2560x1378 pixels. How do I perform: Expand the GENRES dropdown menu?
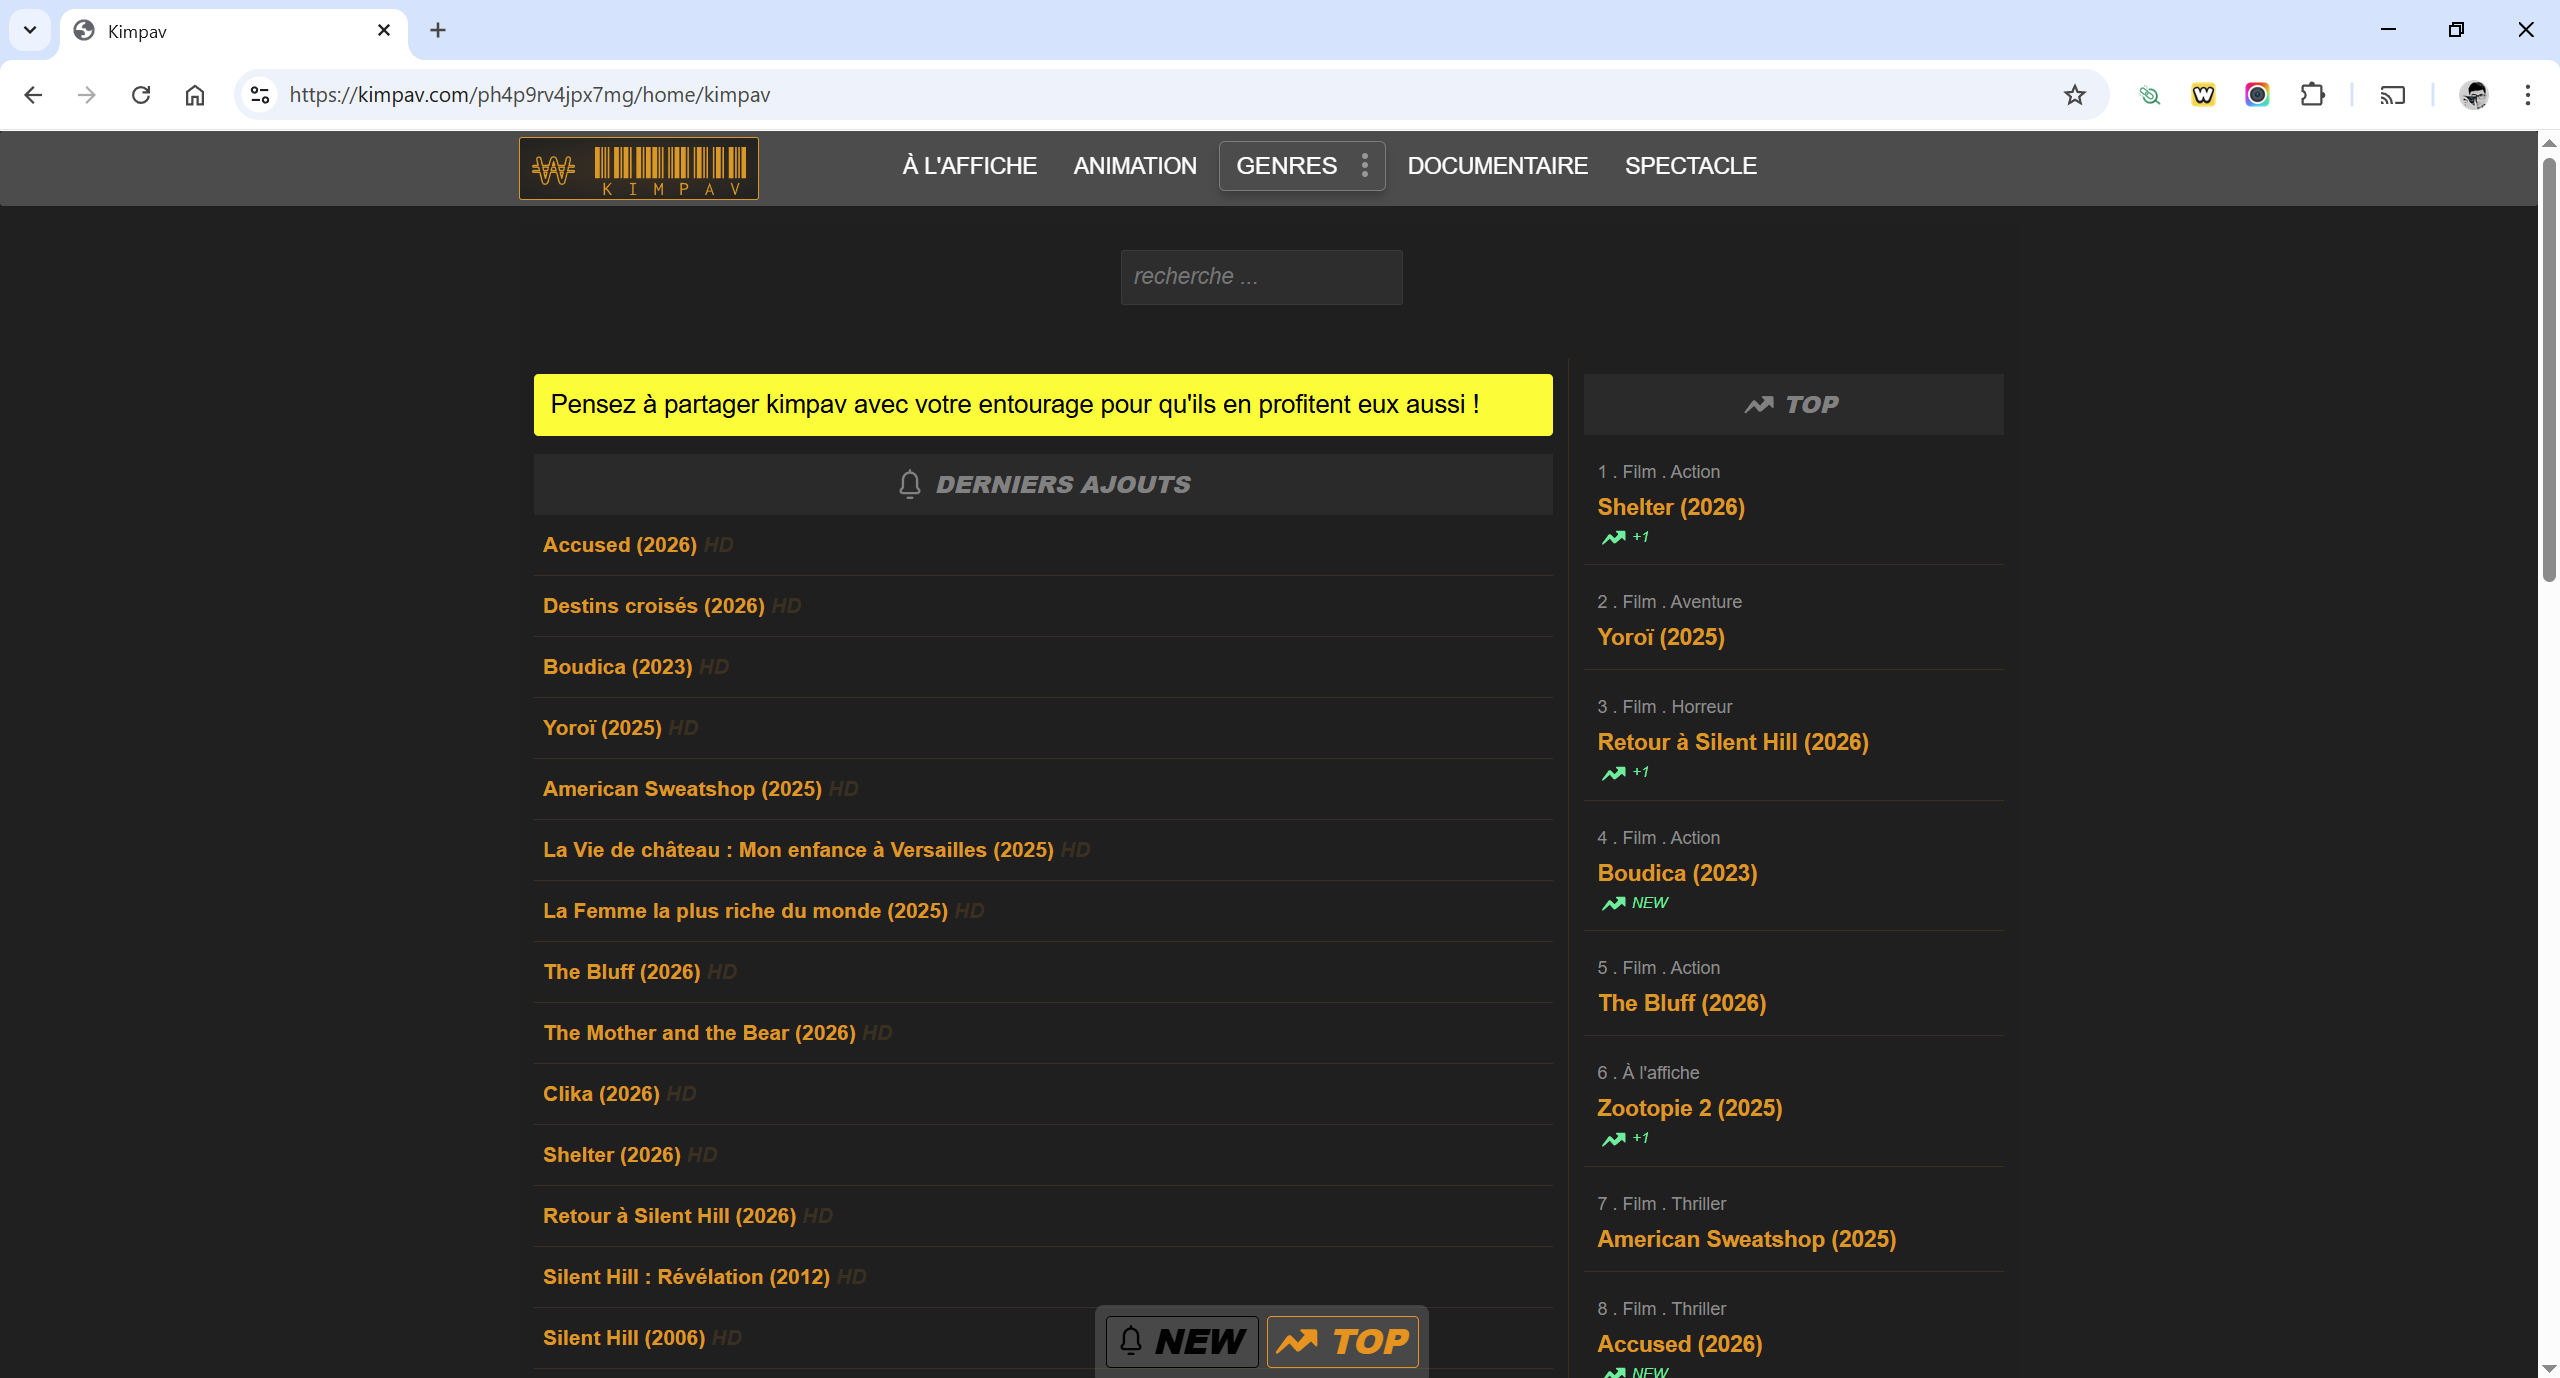click(x=1301, y=166)
